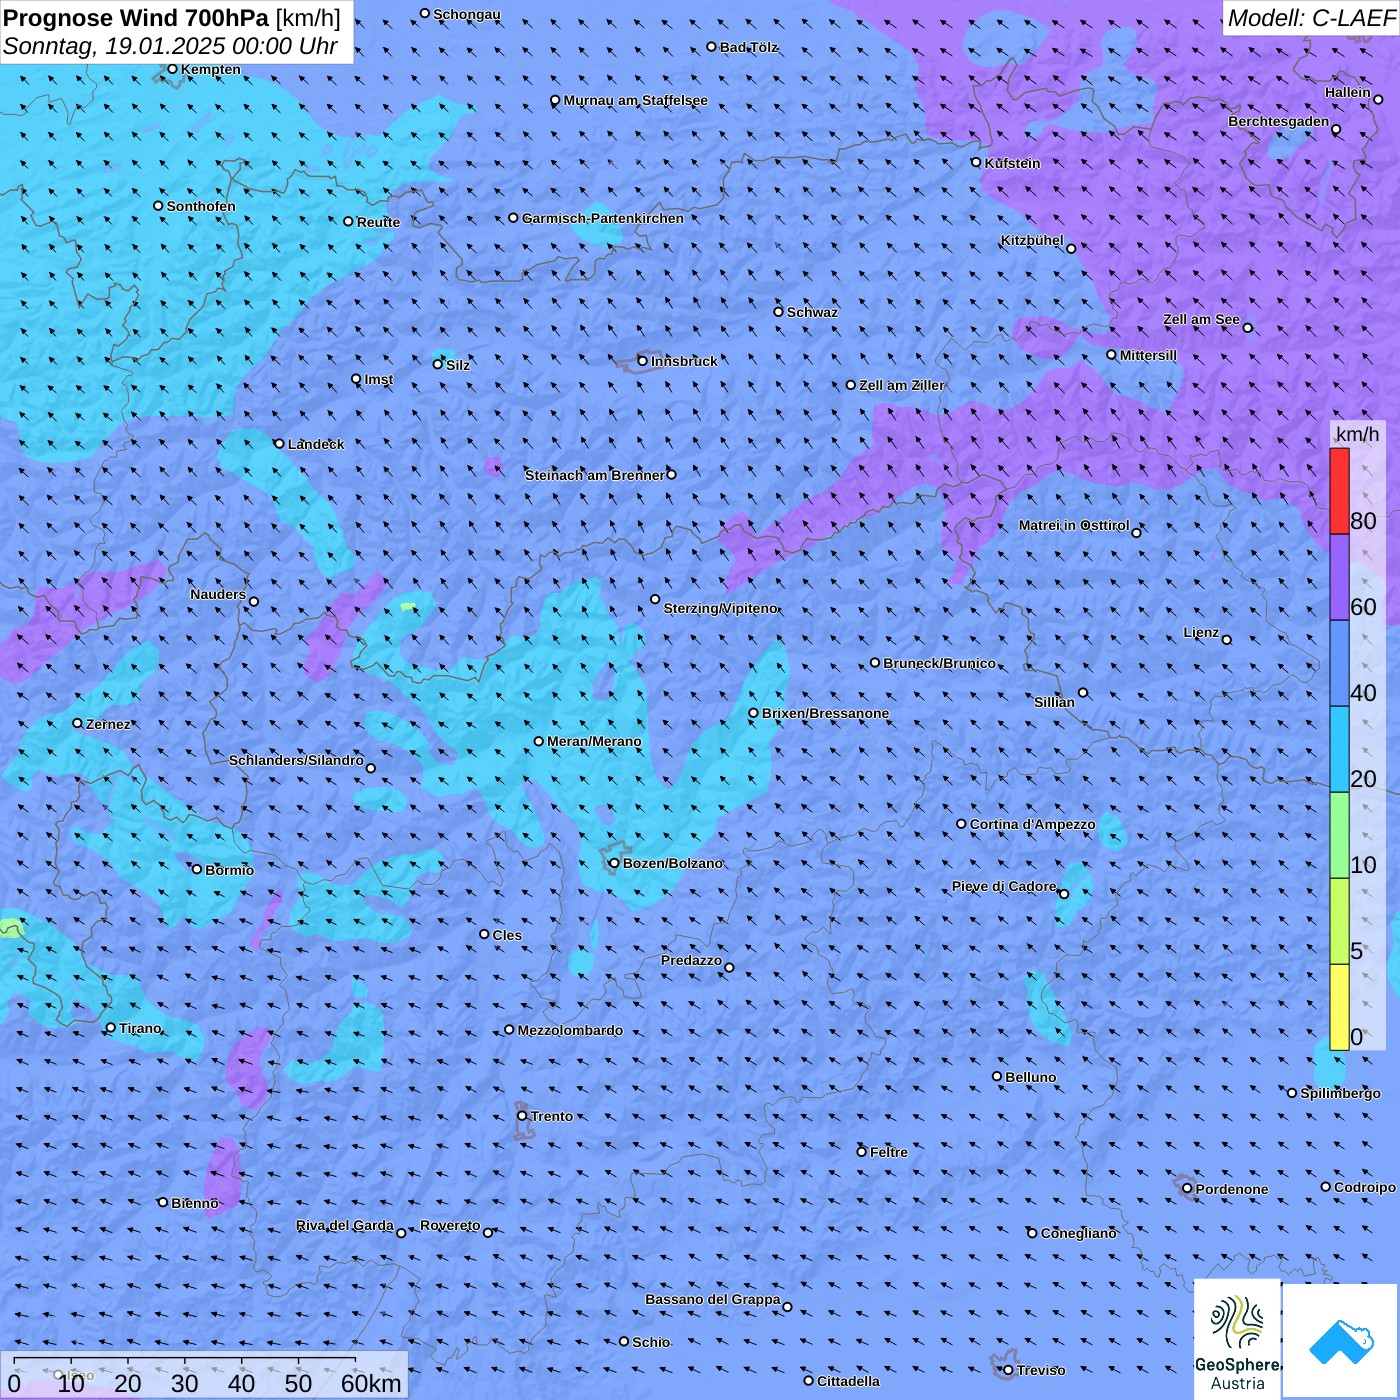Click the GeoSphere Austria logo

[x=1237, y=1338]
